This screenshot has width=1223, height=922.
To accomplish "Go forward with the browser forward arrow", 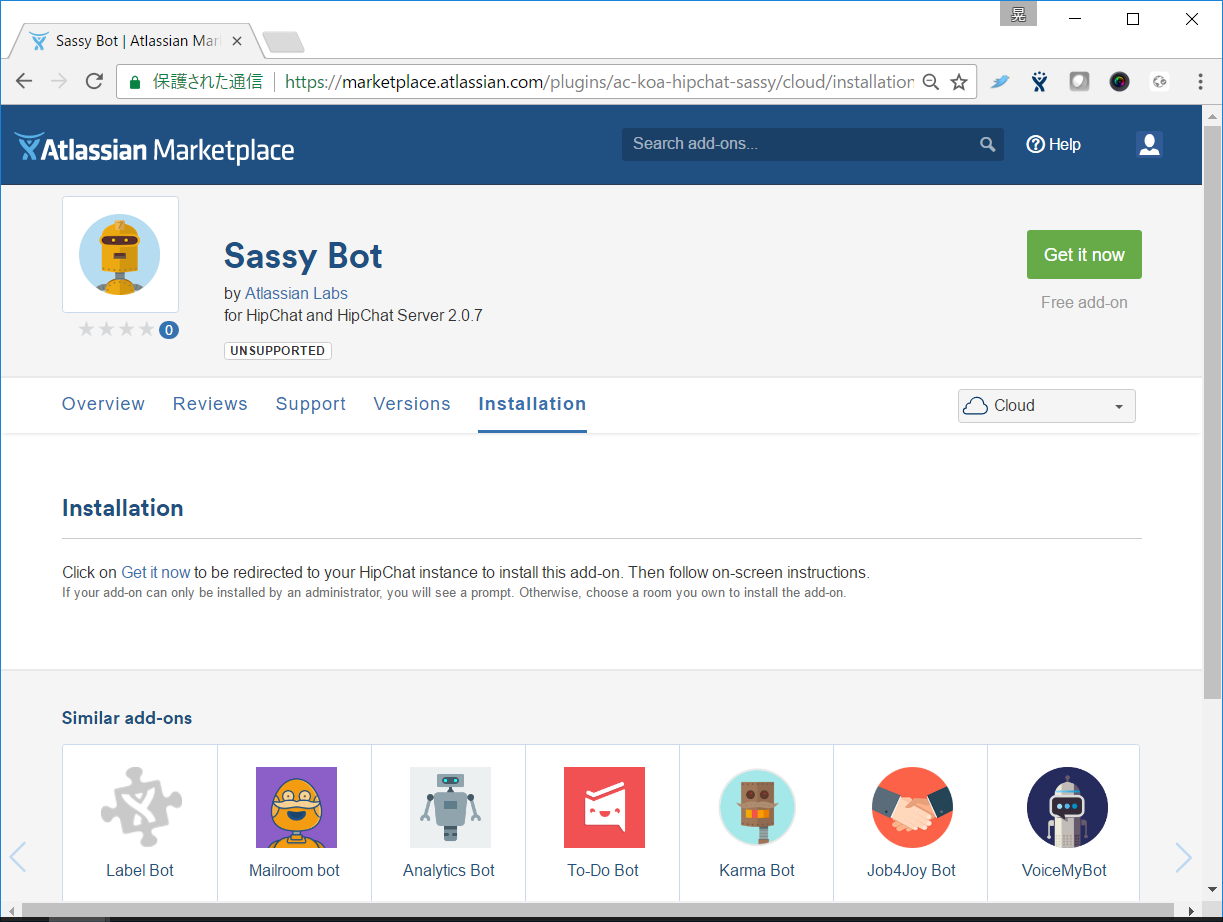I will coord(59,82).
